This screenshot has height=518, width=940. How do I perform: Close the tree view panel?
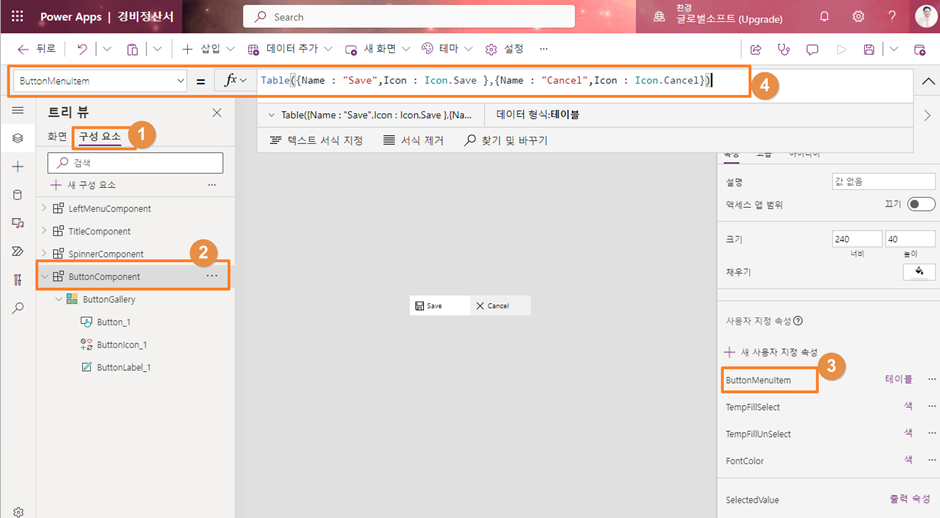(217, 112)
